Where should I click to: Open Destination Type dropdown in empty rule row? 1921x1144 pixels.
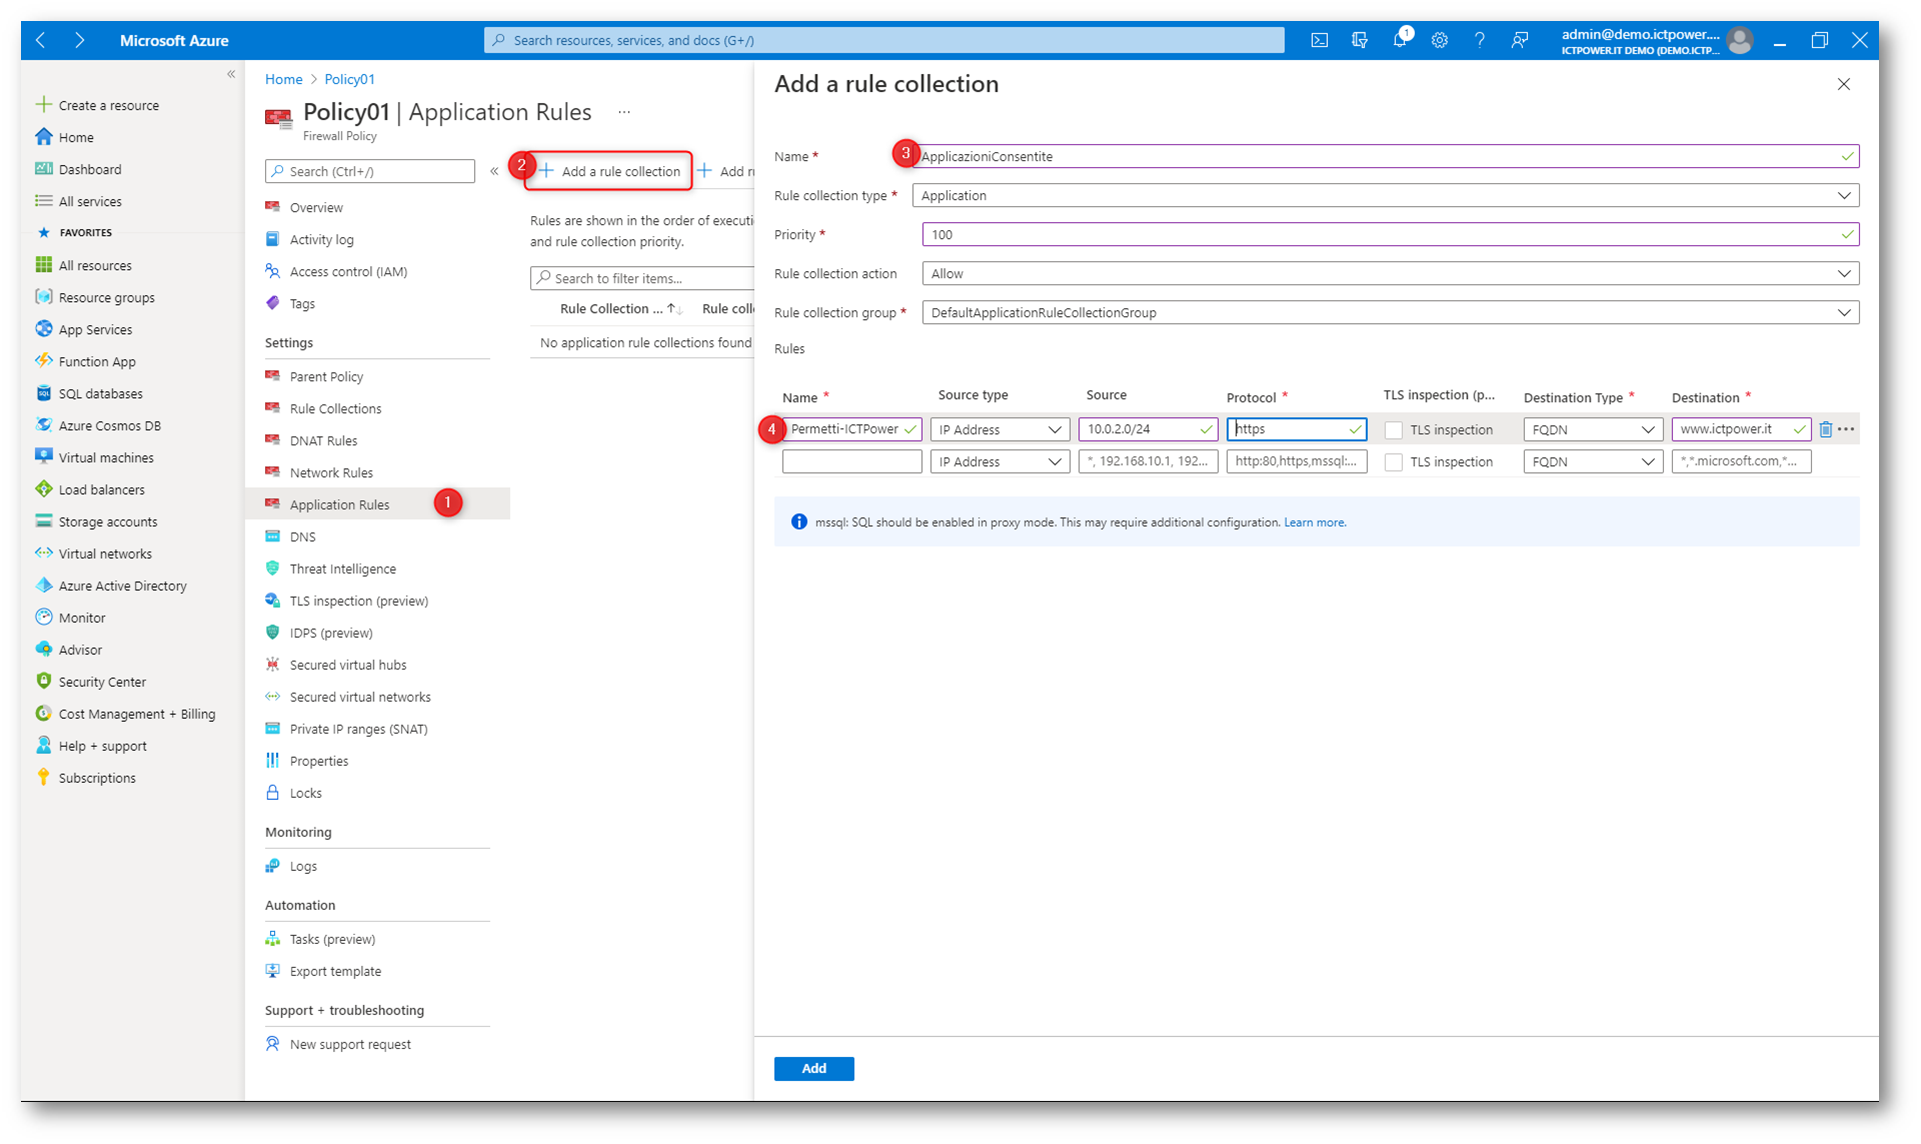click(1593, 462)
